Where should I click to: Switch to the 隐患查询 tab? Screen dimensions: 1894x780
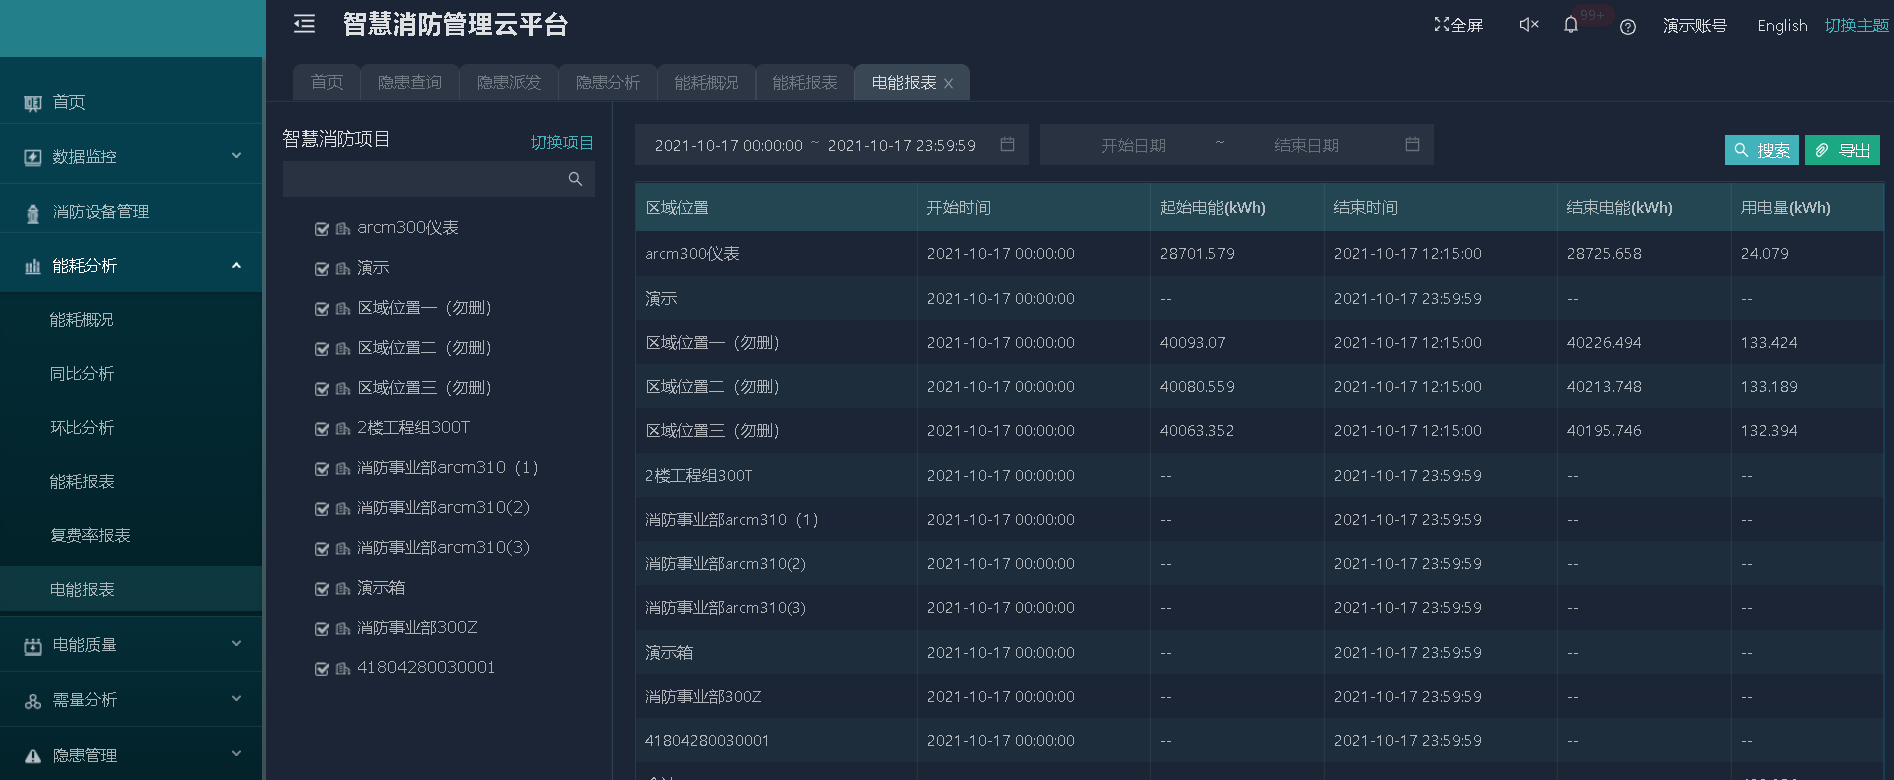coord(409,82)
